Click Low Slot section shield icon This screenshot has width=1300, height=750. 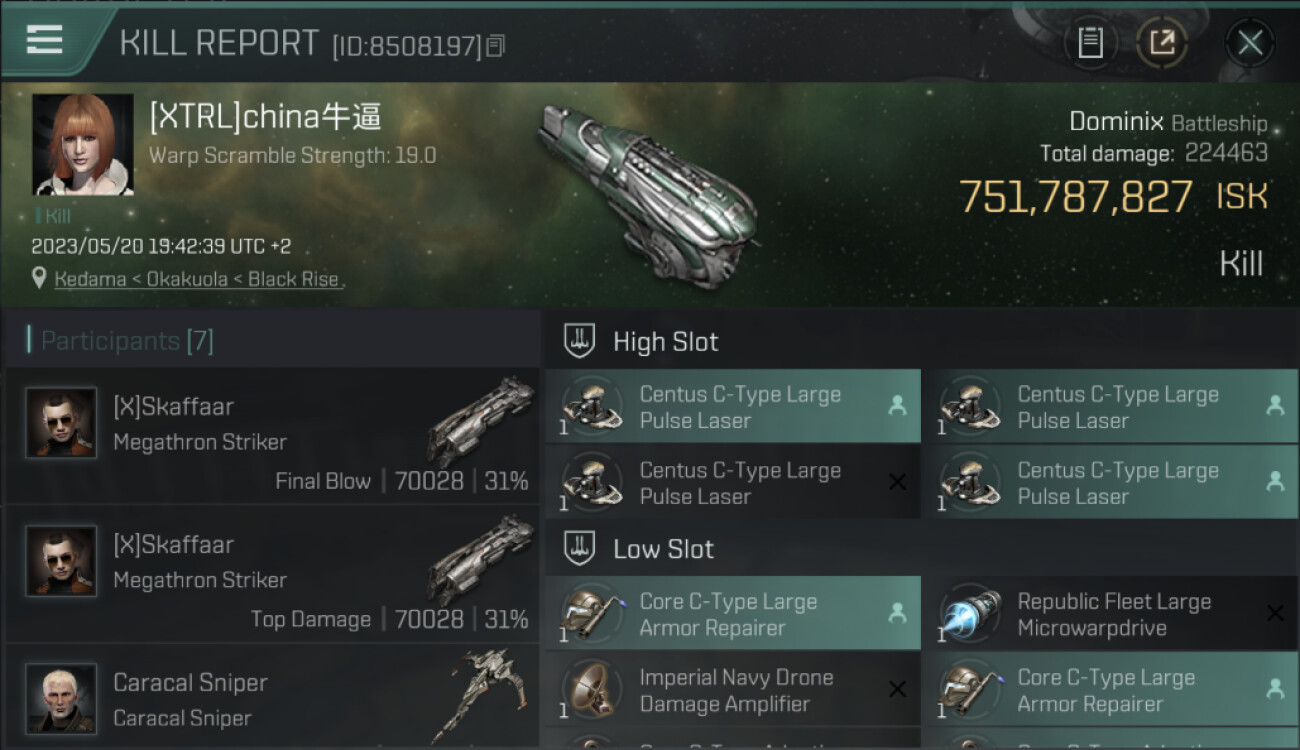[x=580, y=548]
